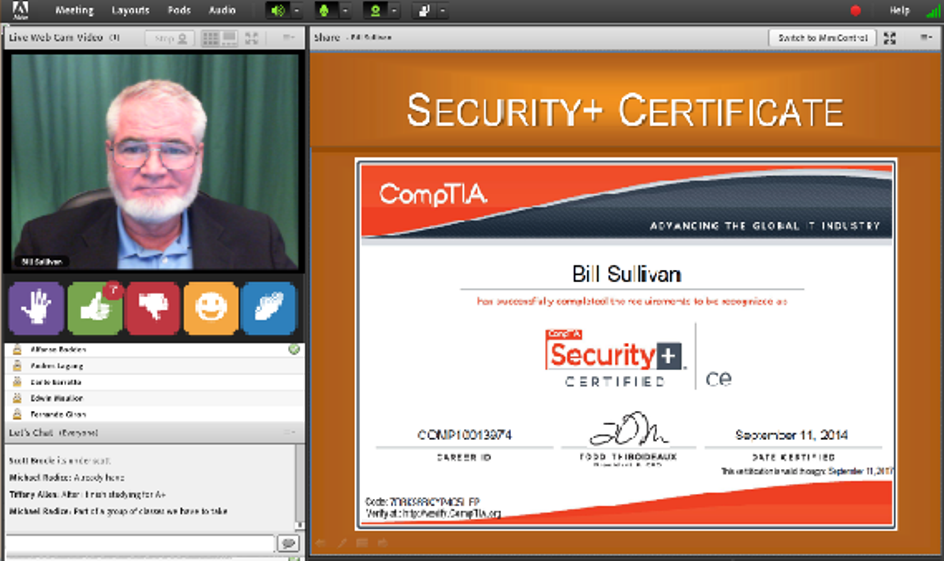Click the orange Smiley Face button
944x561 pixels.
pyautogui.click(x=211, y=308)
